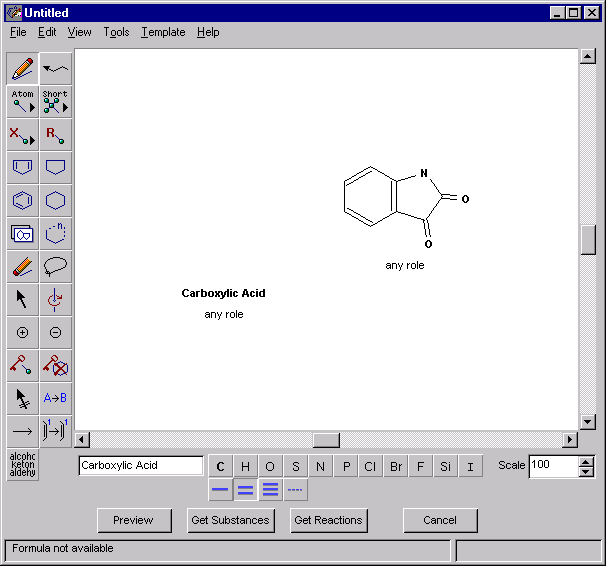Click the Get Substances button
Viewport: 606px width, 566px height.
coord(230,520)
